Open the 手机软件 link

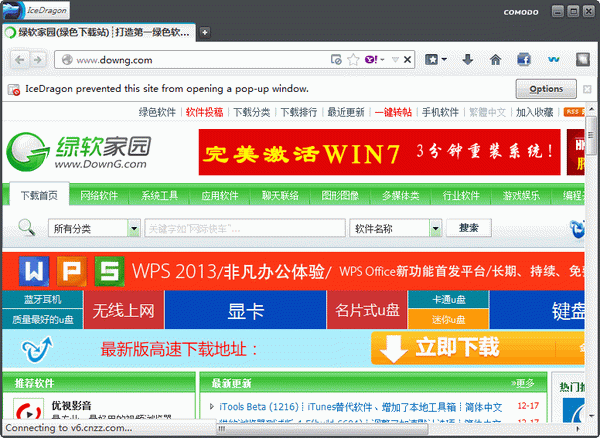(440, 112)
